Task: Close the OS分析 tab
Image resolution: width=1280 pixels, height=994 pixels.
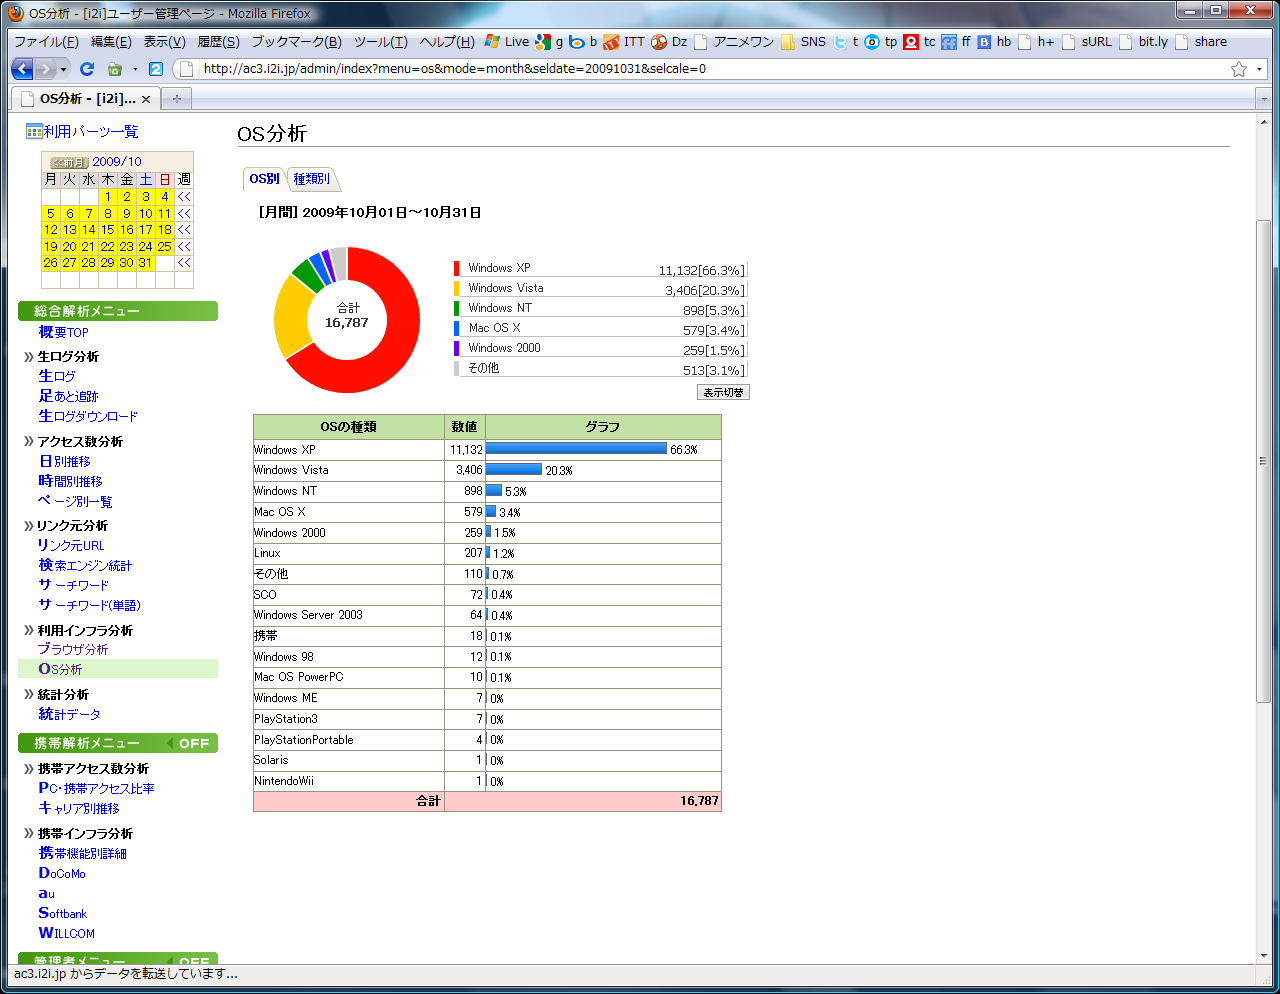Action: coord(146,99)
